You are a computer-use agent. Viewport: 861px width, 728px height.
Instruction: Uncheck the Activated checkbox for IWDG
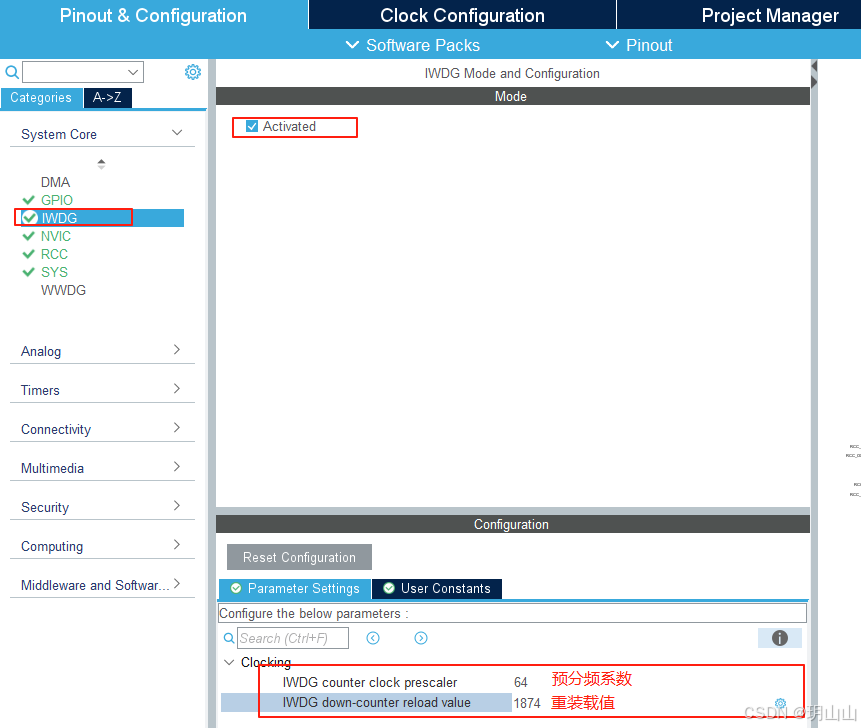pos(252,126)
